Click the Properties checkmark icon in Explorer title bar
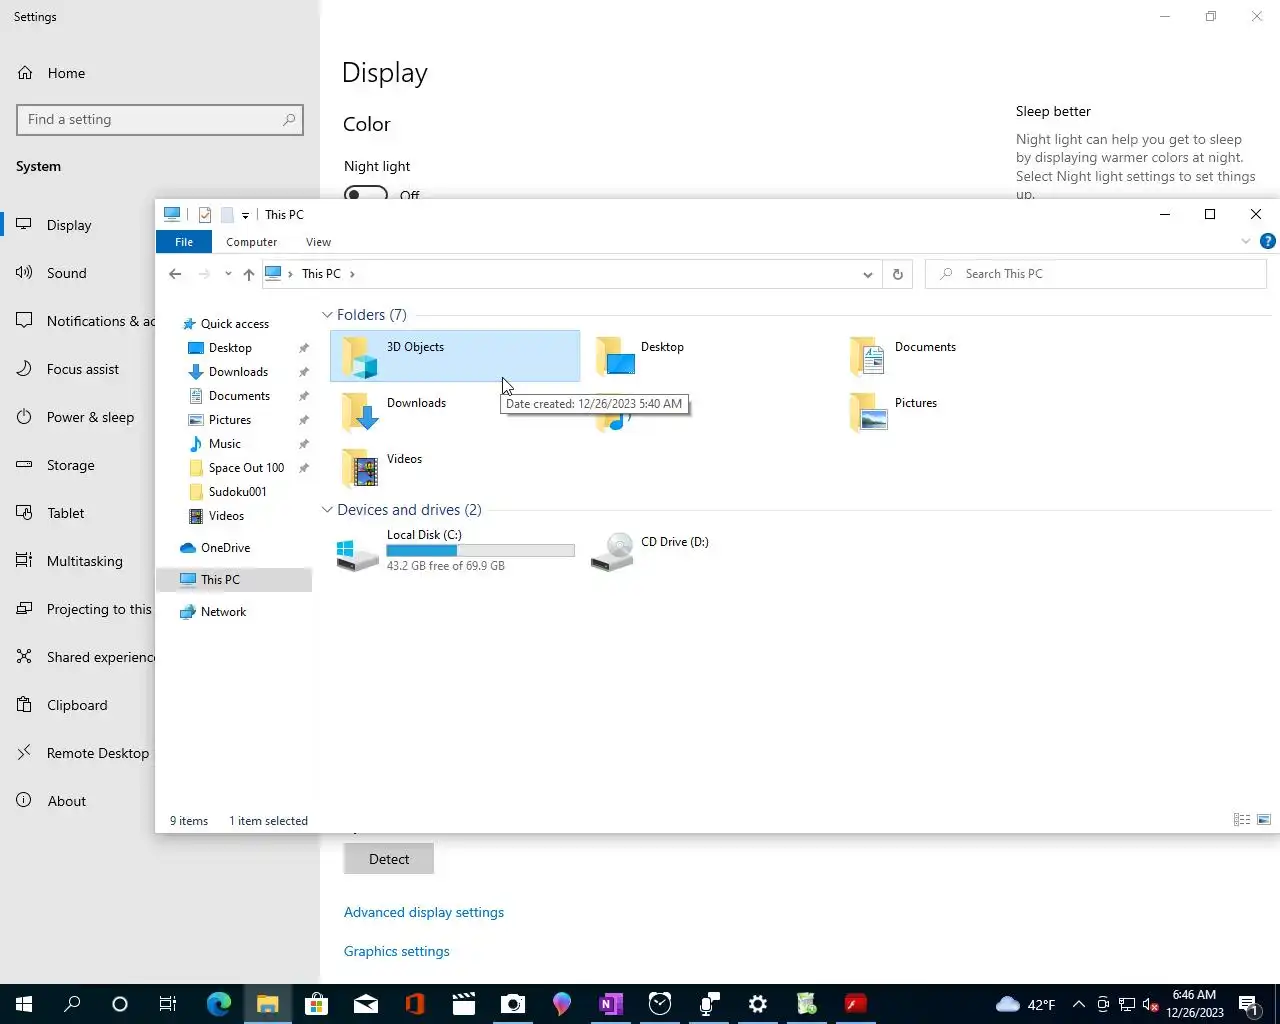Viewport: 1280px width, 1024px height. [205, 215]
